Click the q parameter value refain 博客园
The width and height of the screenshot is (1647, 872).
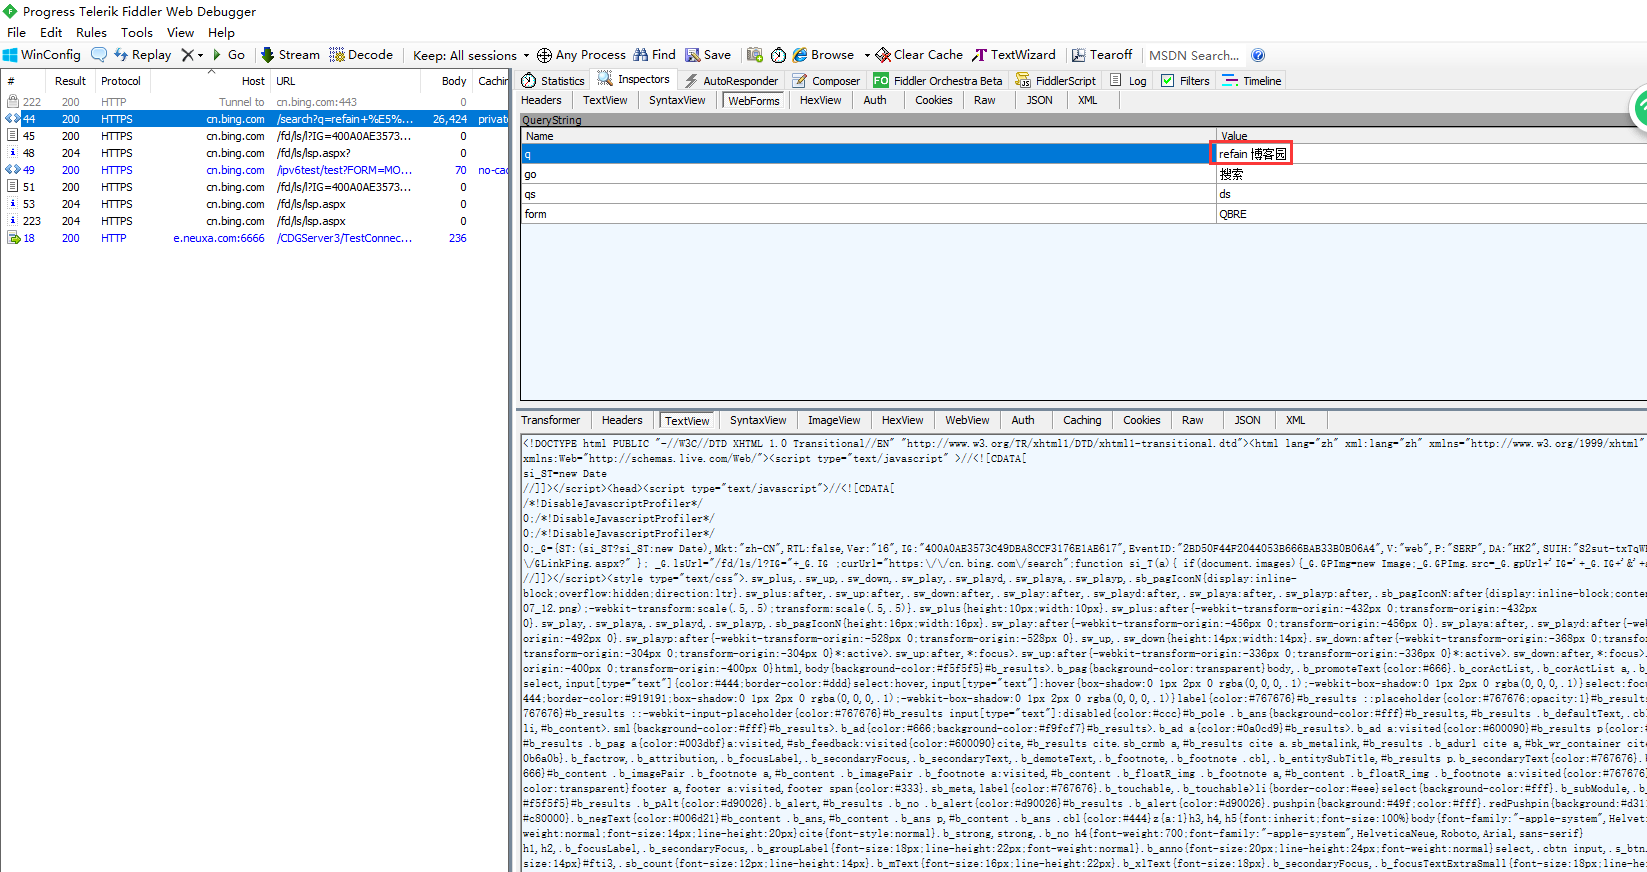coord(1252,153)
